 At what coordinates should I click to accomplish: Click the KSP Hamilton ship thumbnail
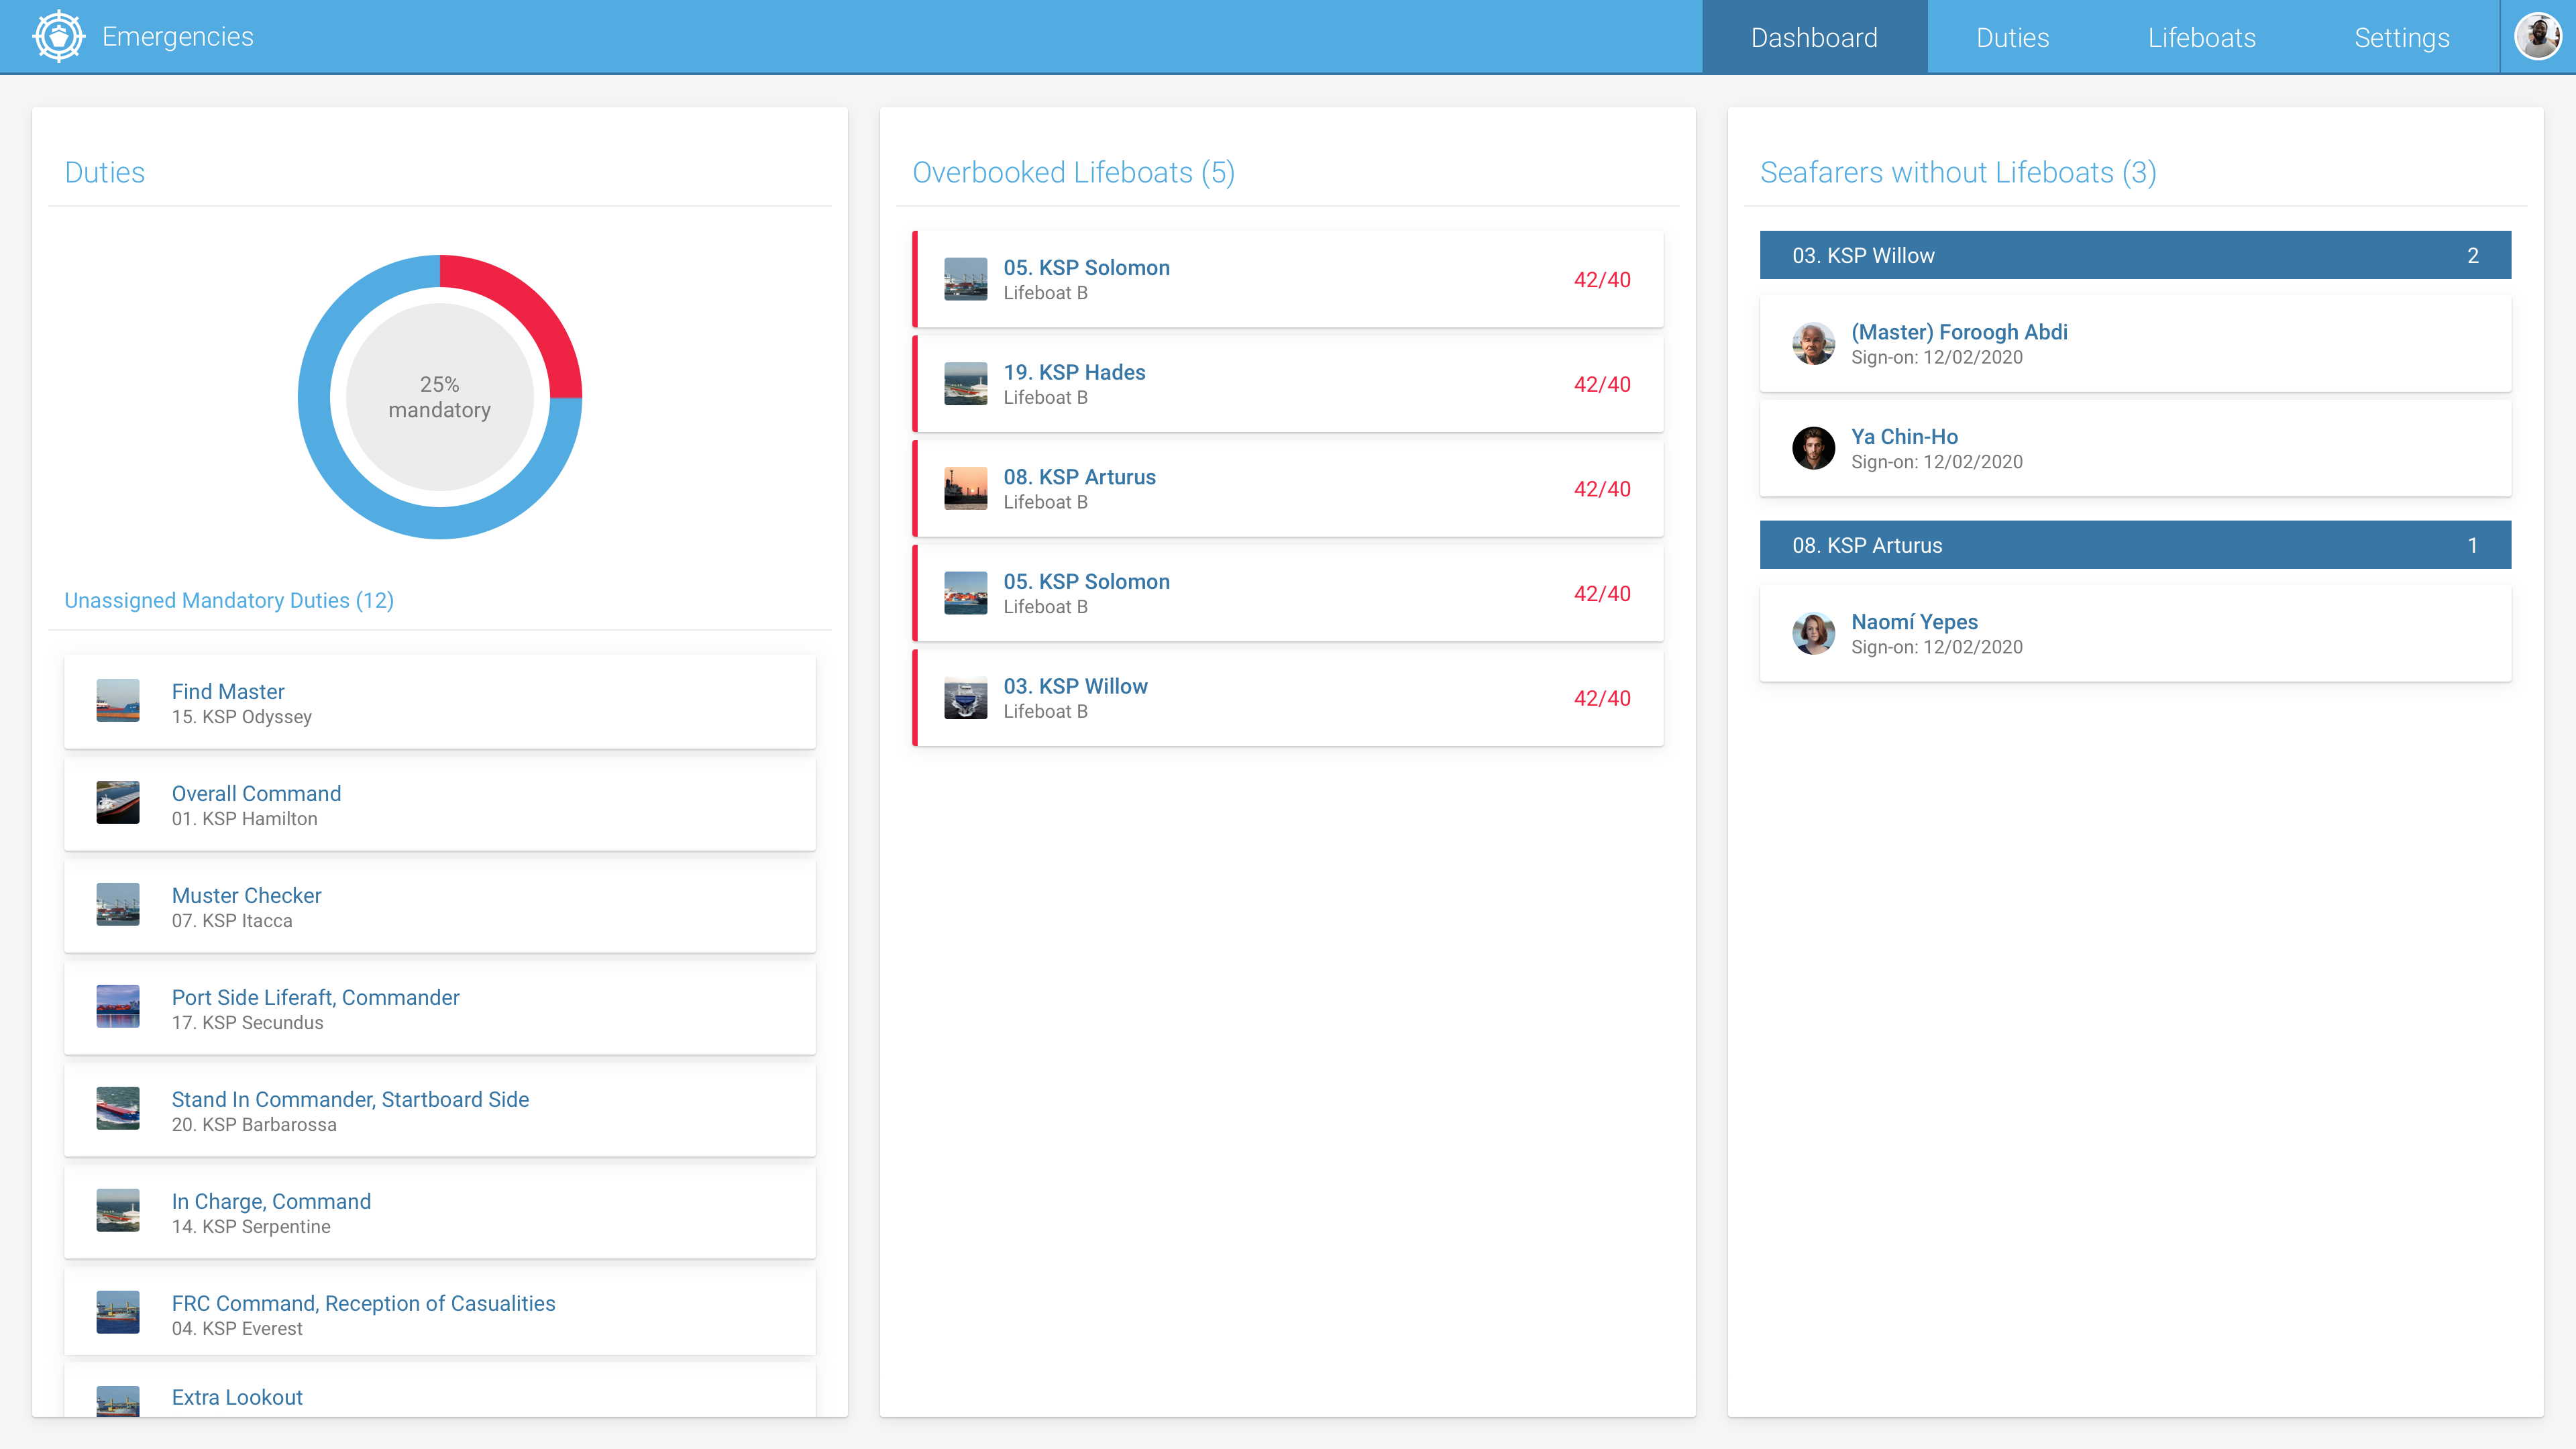[118, 803]
